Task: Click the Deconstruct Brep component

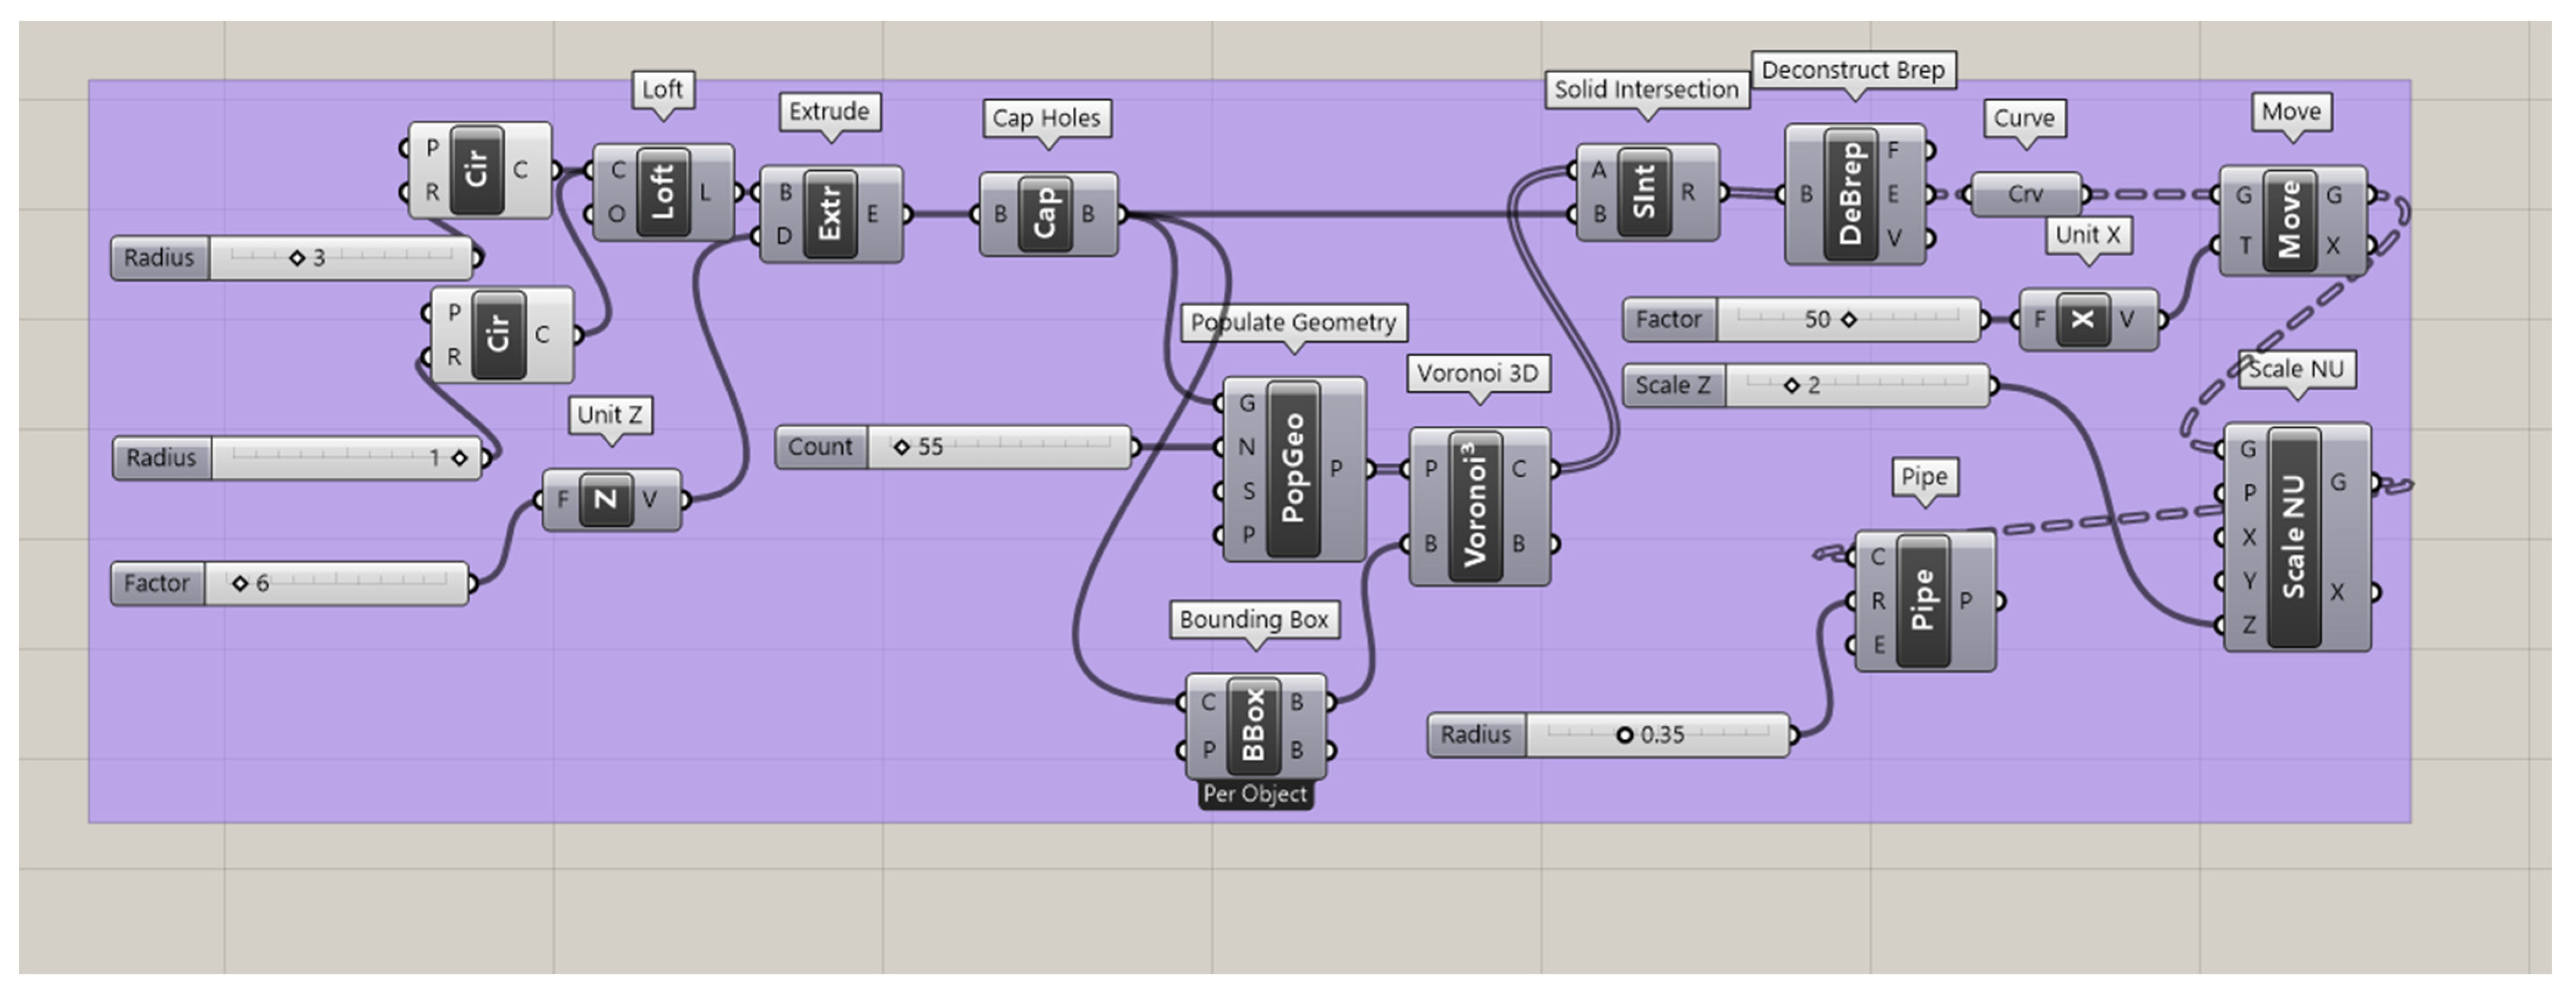Action: coord(1851,194)
